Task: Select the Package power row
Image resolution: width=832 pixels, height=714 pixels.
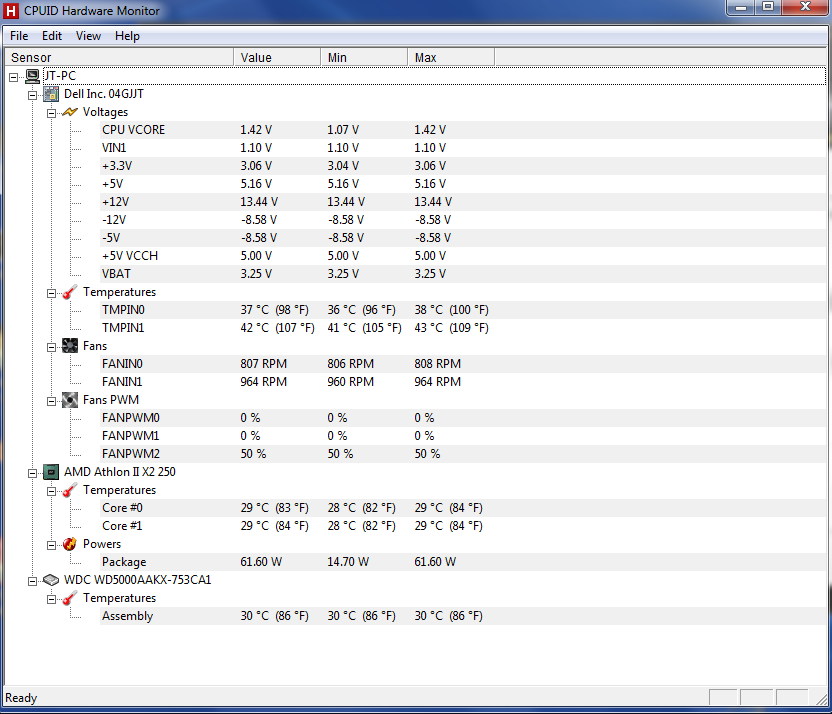Action: (x=124, y=562)
